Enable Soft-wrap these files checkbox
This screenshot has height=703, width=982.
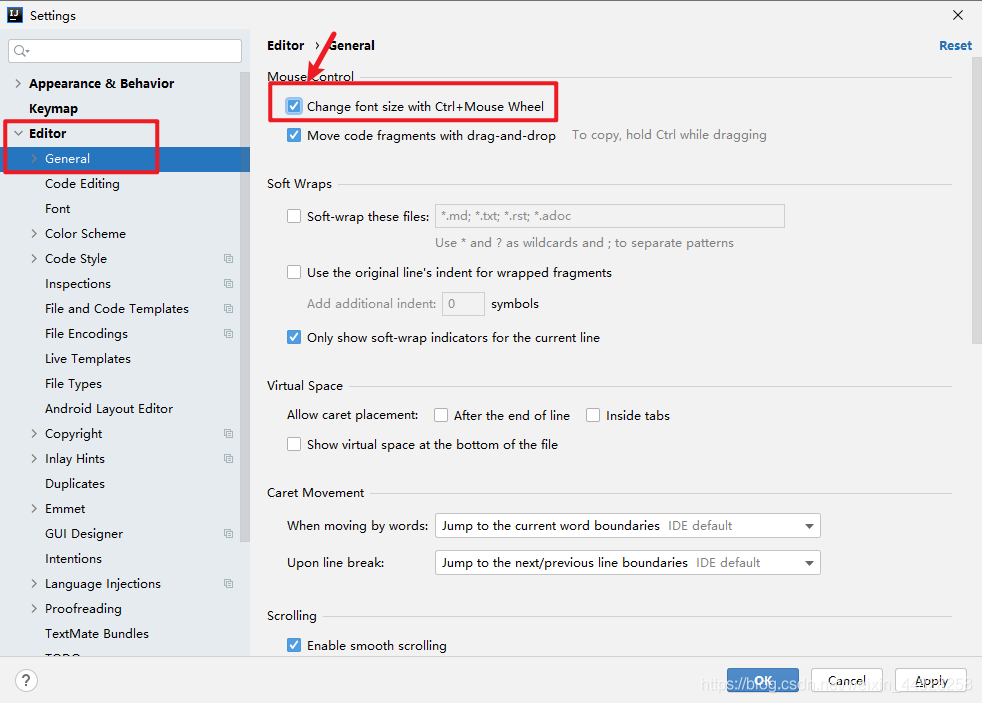pyautogui.click(x=294, y=216)
